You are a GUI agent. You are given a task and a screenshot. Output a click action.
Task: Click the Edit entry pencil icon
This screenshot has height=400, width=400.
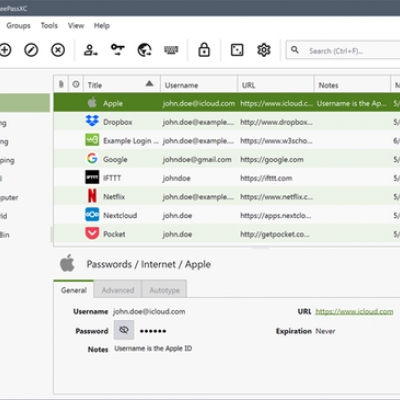click(x=31, y=50)
